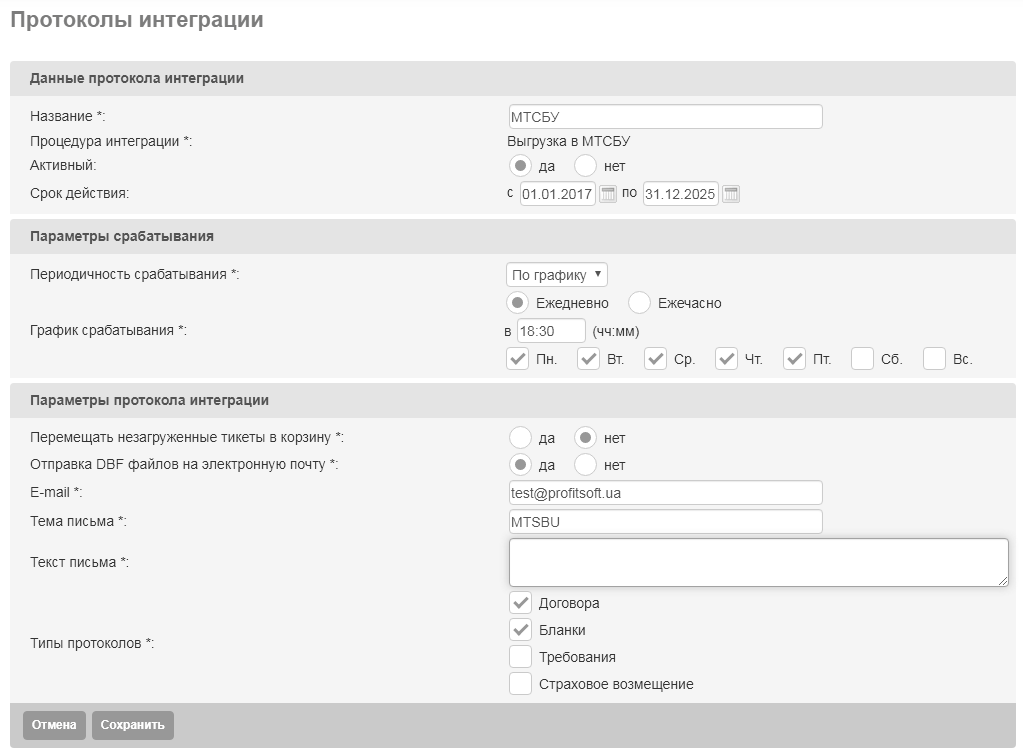Select 'да' for sending DBF files by email

(x=520, y=465)
